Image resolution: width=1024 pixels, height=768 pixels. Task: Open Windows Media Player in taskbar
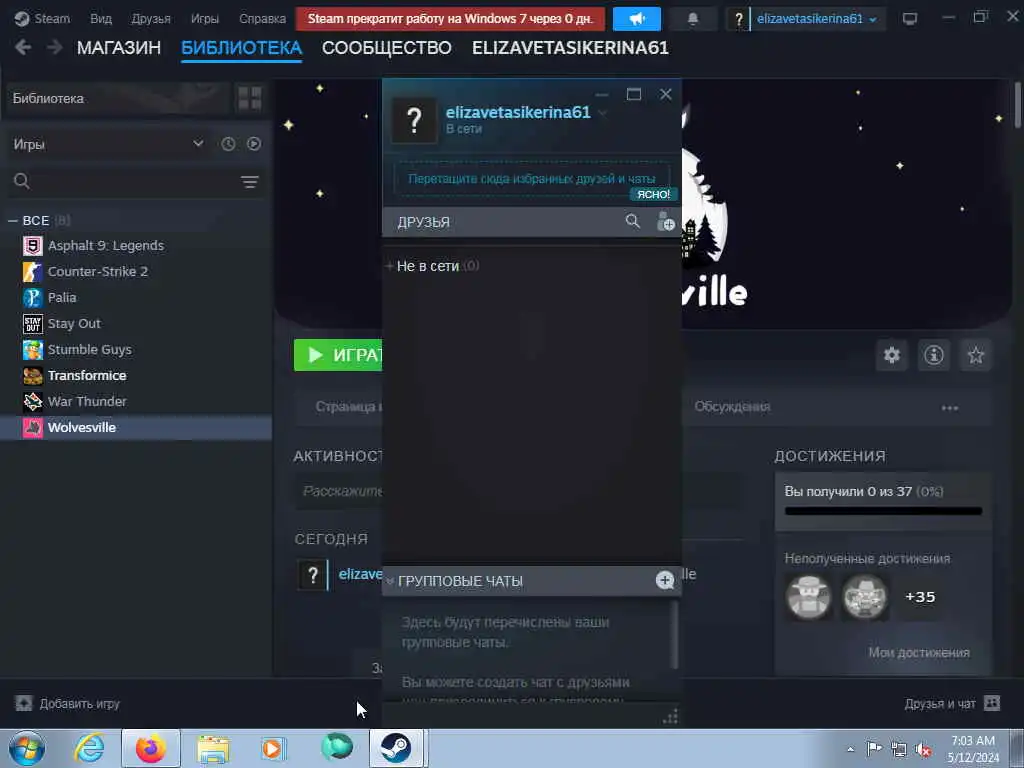[x=273, y=748]
